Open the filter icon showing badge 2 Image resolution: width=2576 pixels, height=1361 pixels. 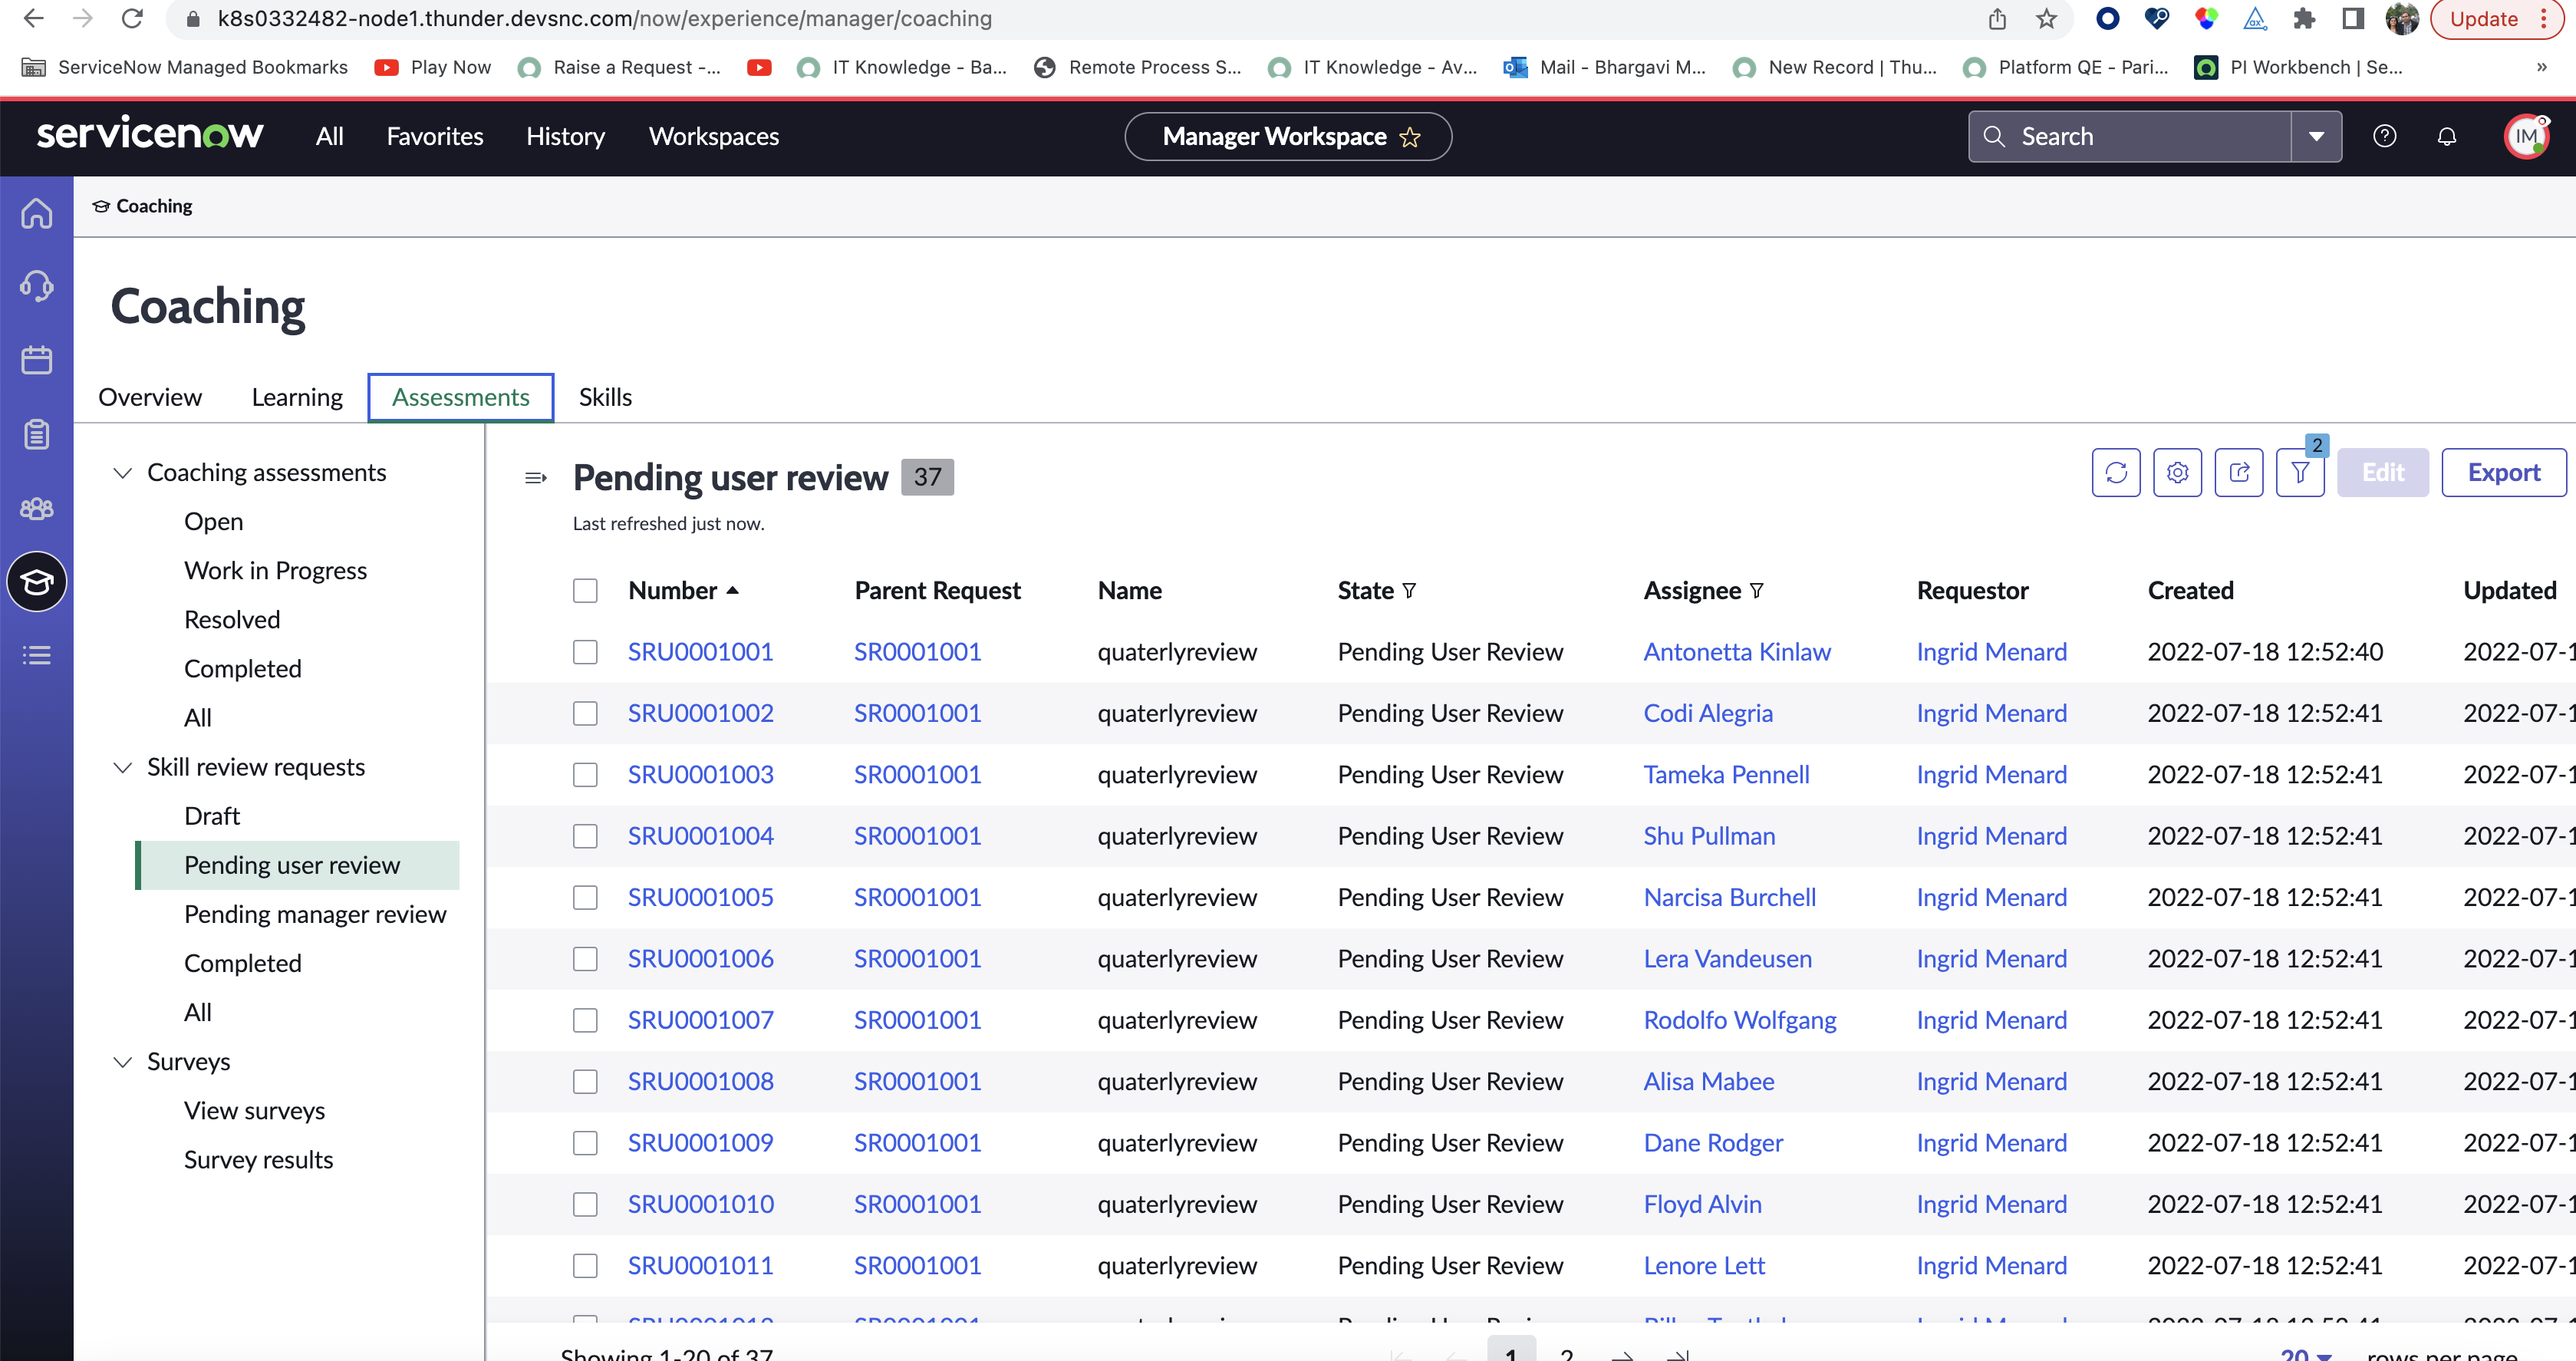(x=2300, y=471)
